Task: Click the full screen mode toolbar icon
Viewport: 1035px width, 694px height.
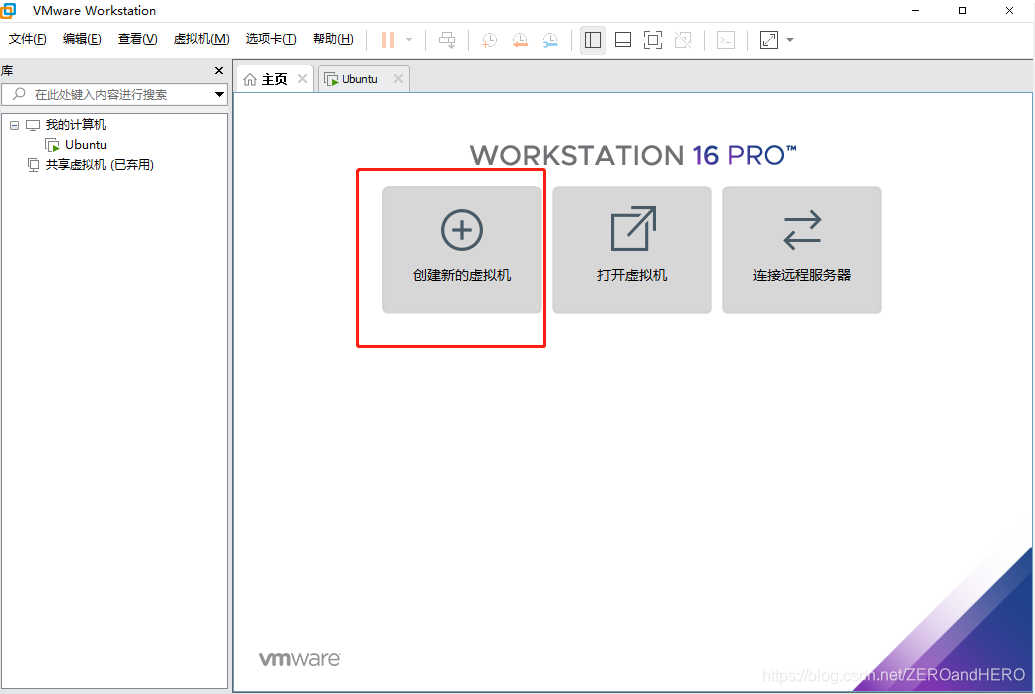Action: click(653, 40)
